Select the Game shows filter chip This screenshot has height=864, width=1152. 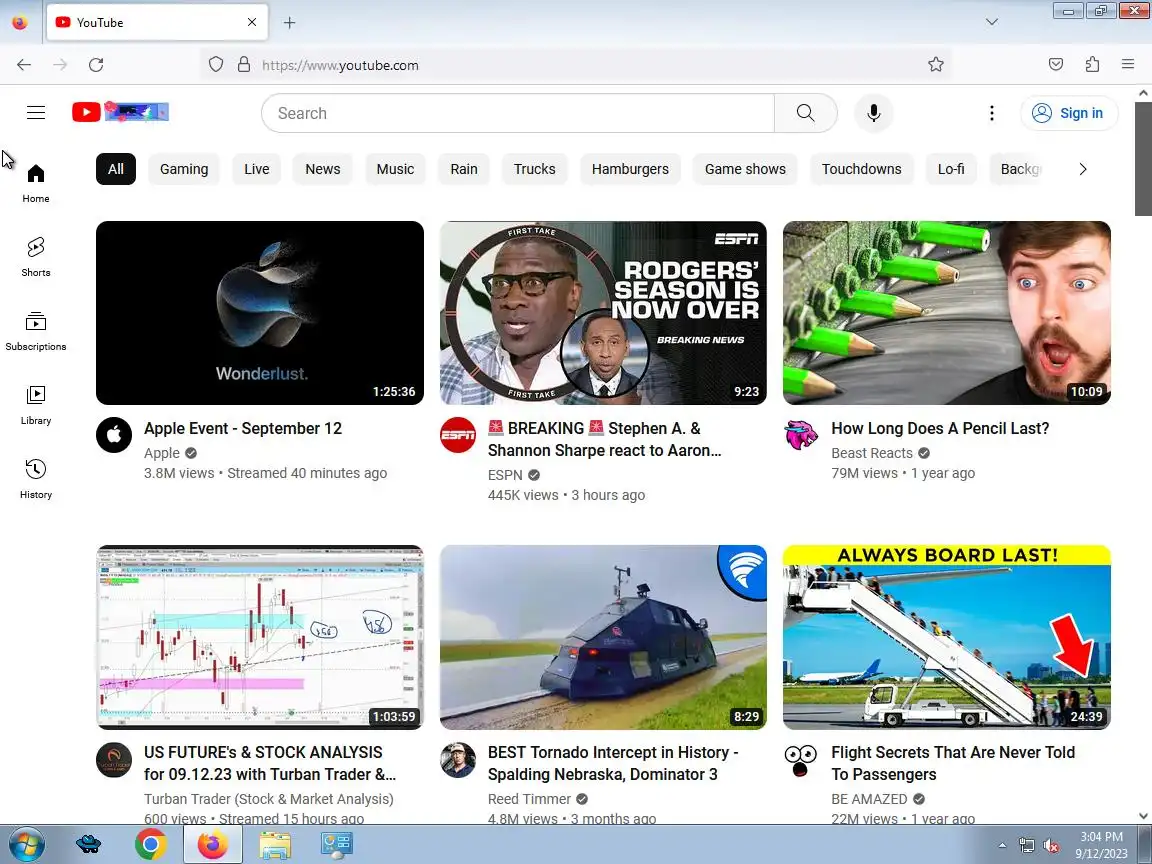point(745,169)
